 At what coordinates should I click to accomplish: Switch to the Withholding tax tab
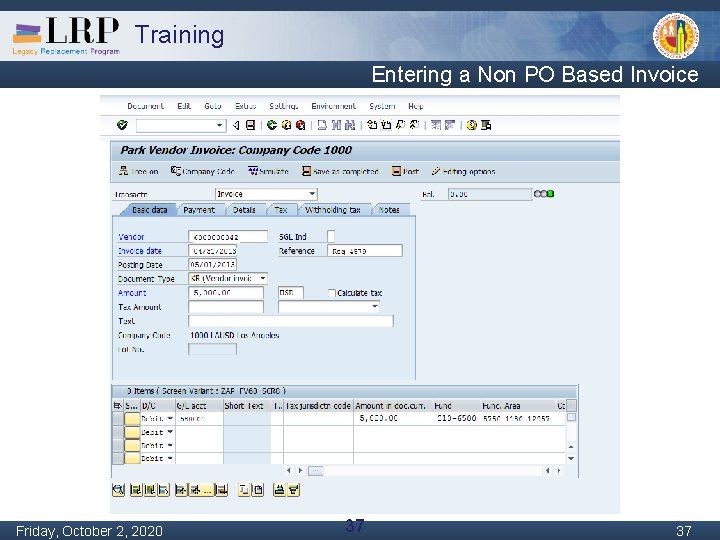point(332,210)
